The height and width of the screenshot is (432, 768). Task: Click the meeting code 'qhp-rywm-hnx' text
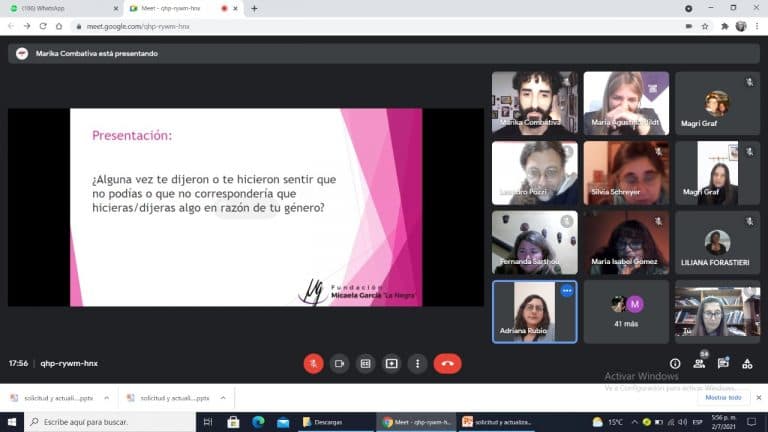click(69, 363)
